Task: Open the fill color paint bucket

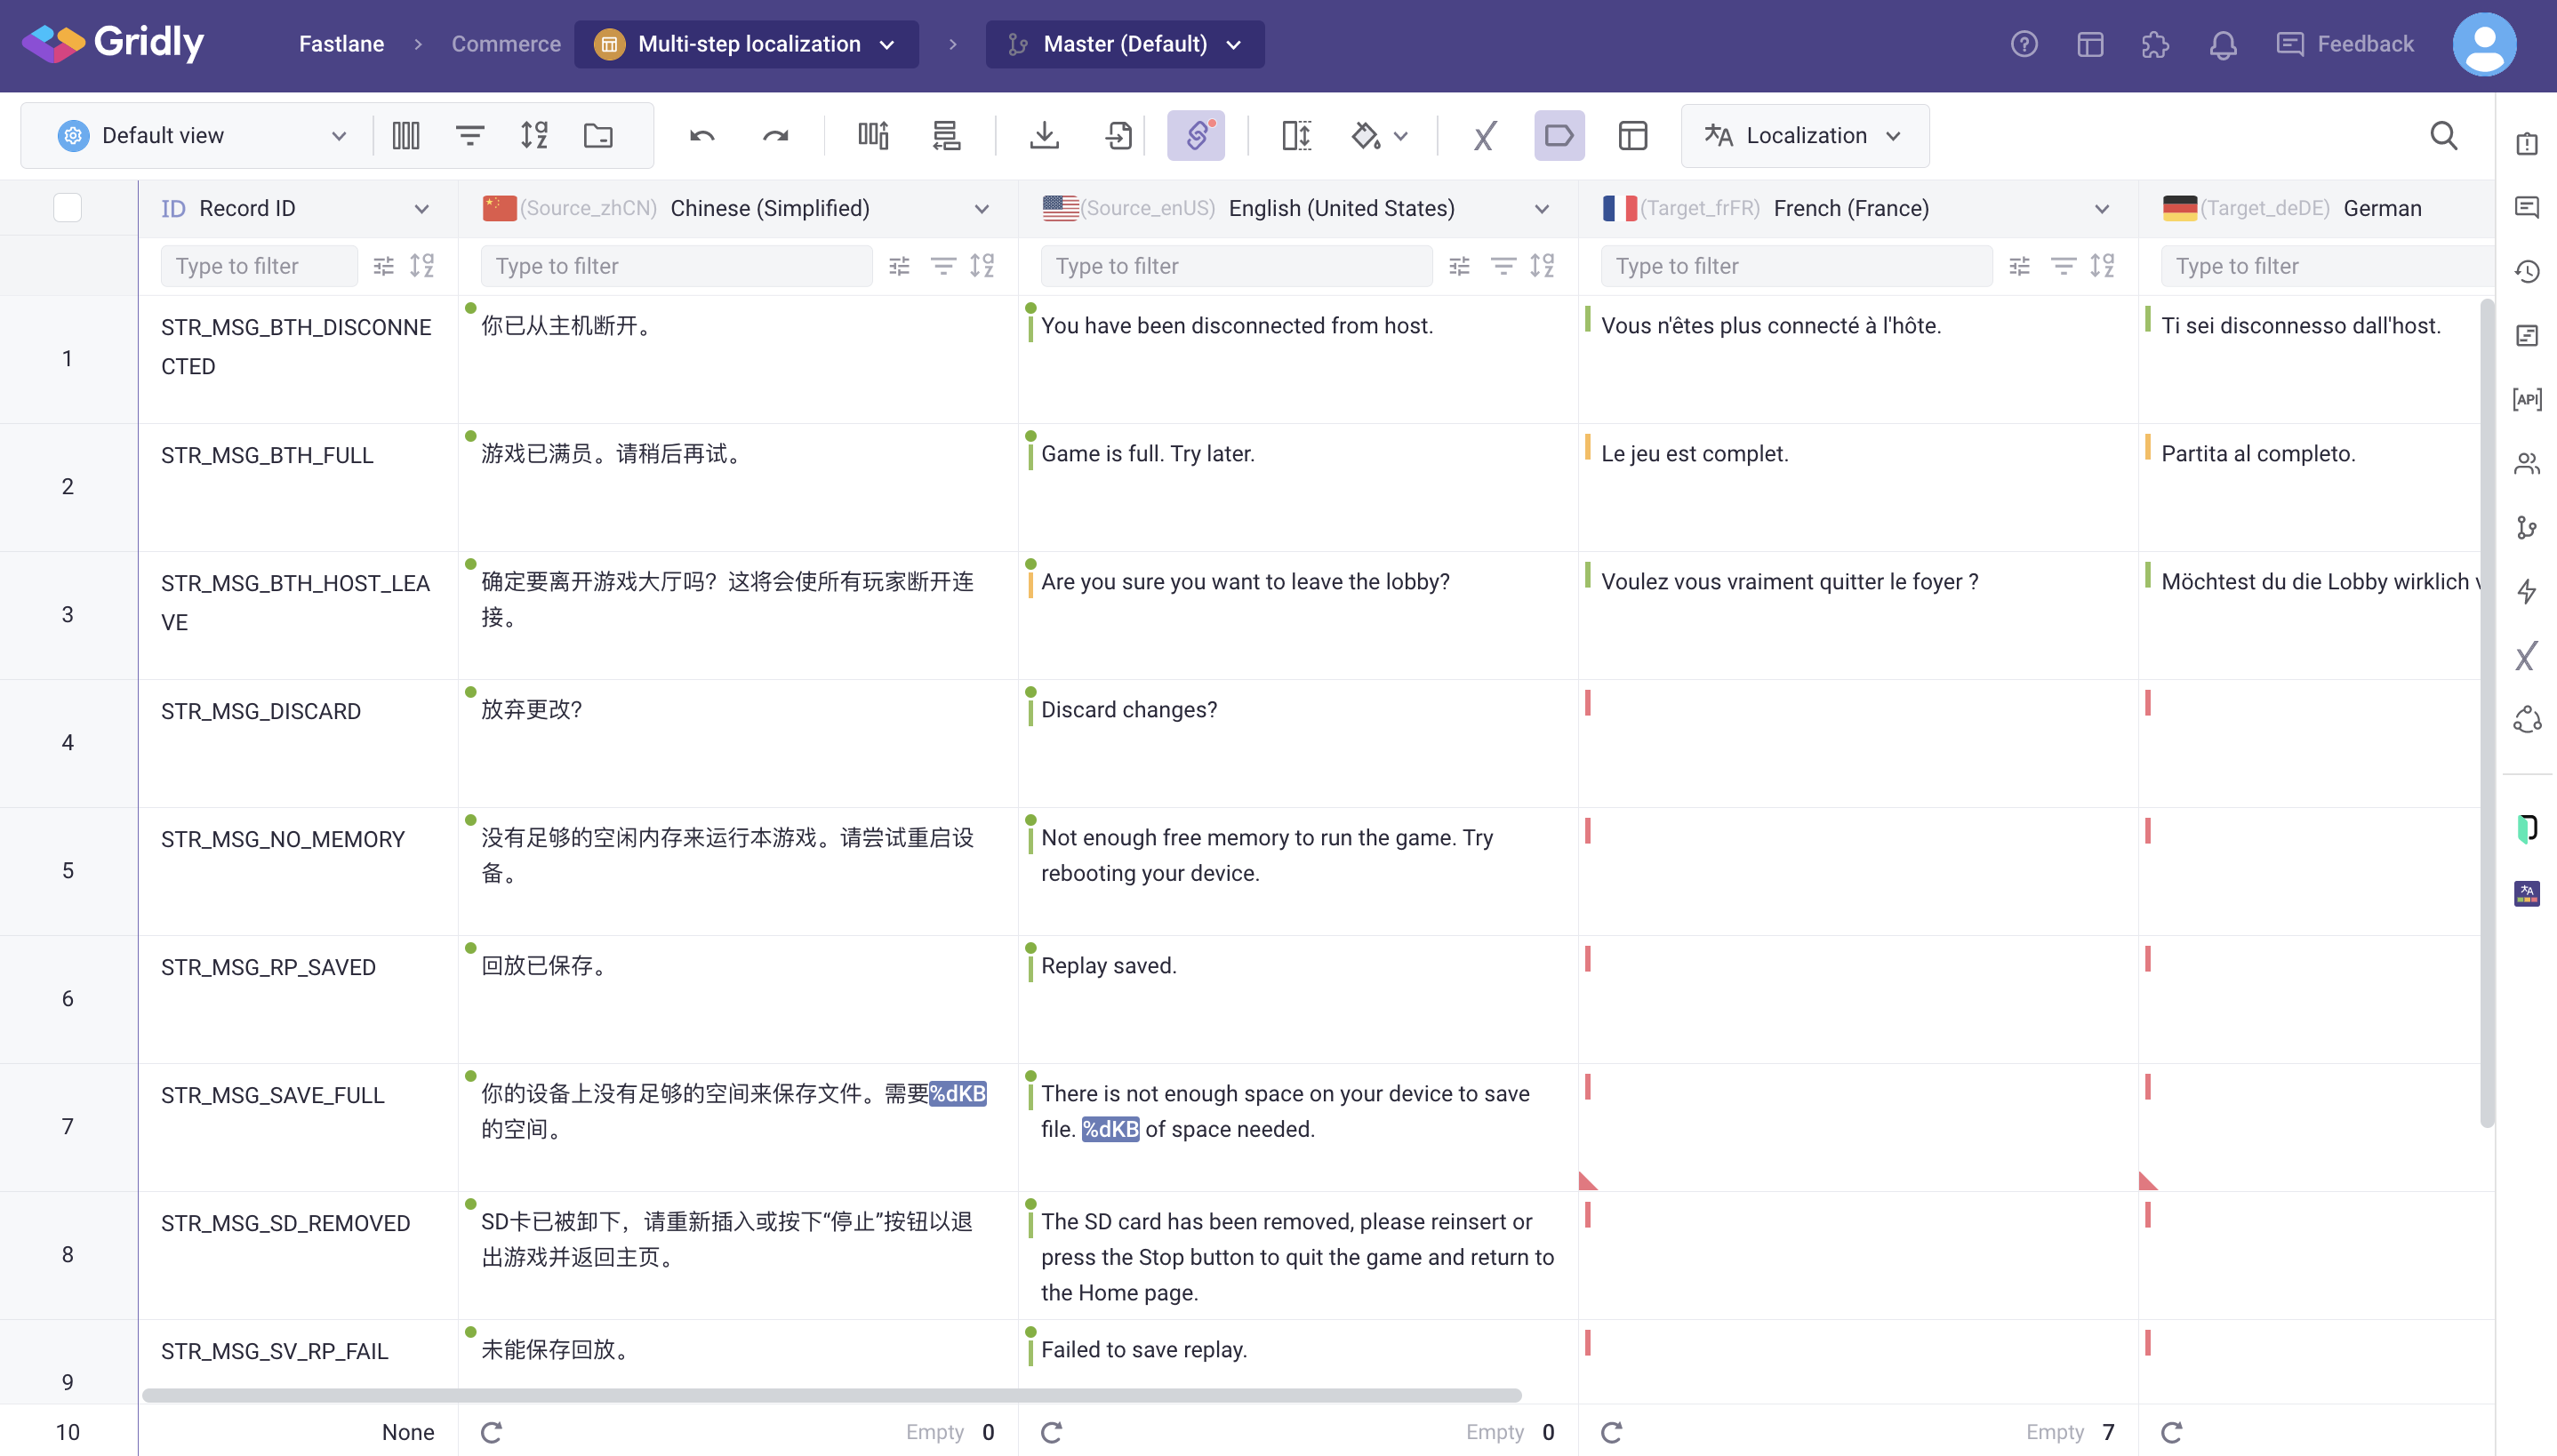Action: point(1366,136)
